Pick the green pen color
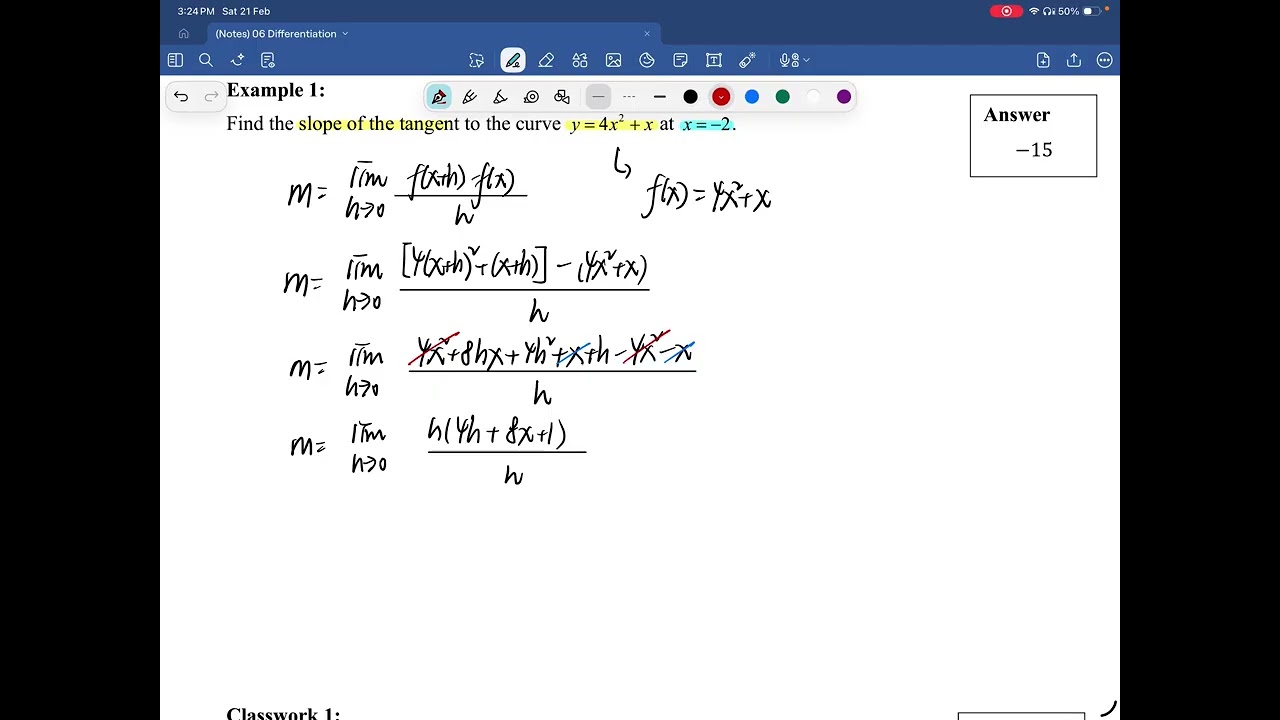The height and width of the screenshot is (720, 1280). click(x=783, y=97)
